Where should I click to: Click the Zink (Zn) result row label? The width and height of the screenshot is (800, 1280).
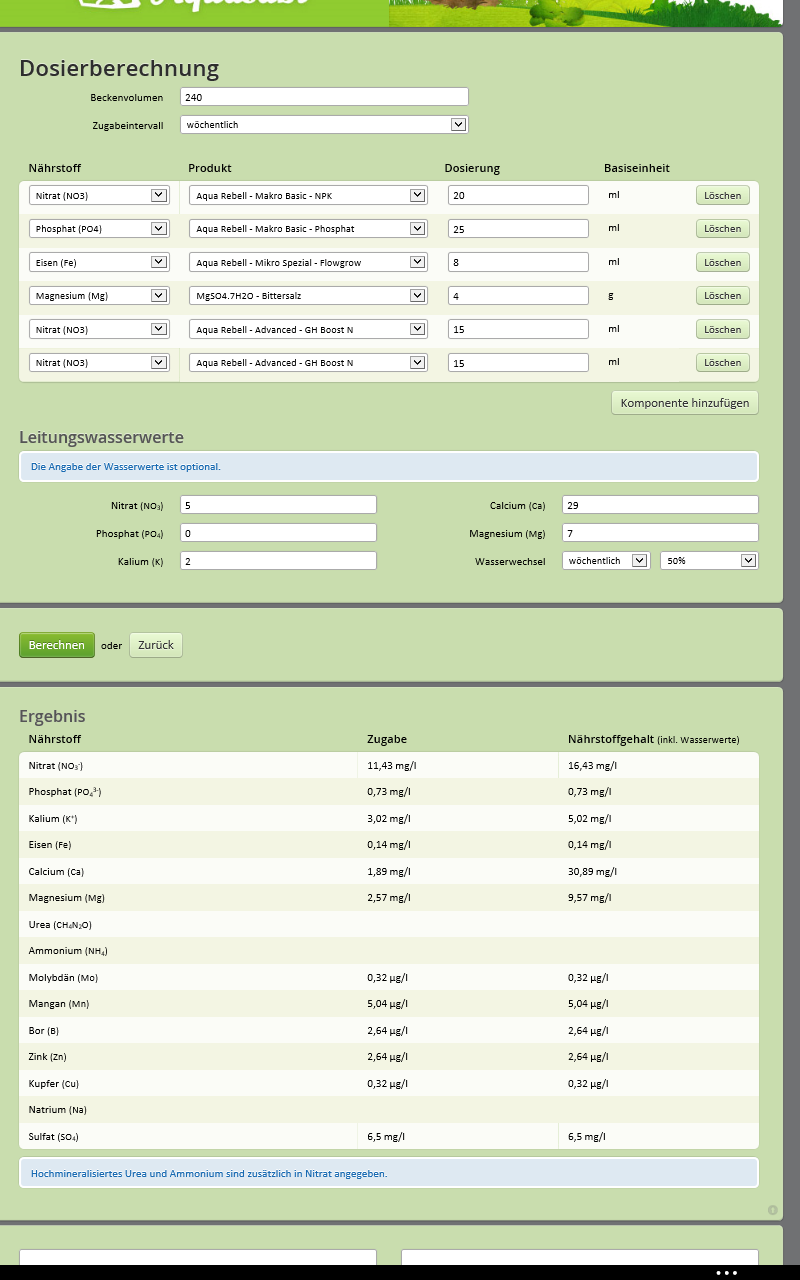coord(48,1057)
